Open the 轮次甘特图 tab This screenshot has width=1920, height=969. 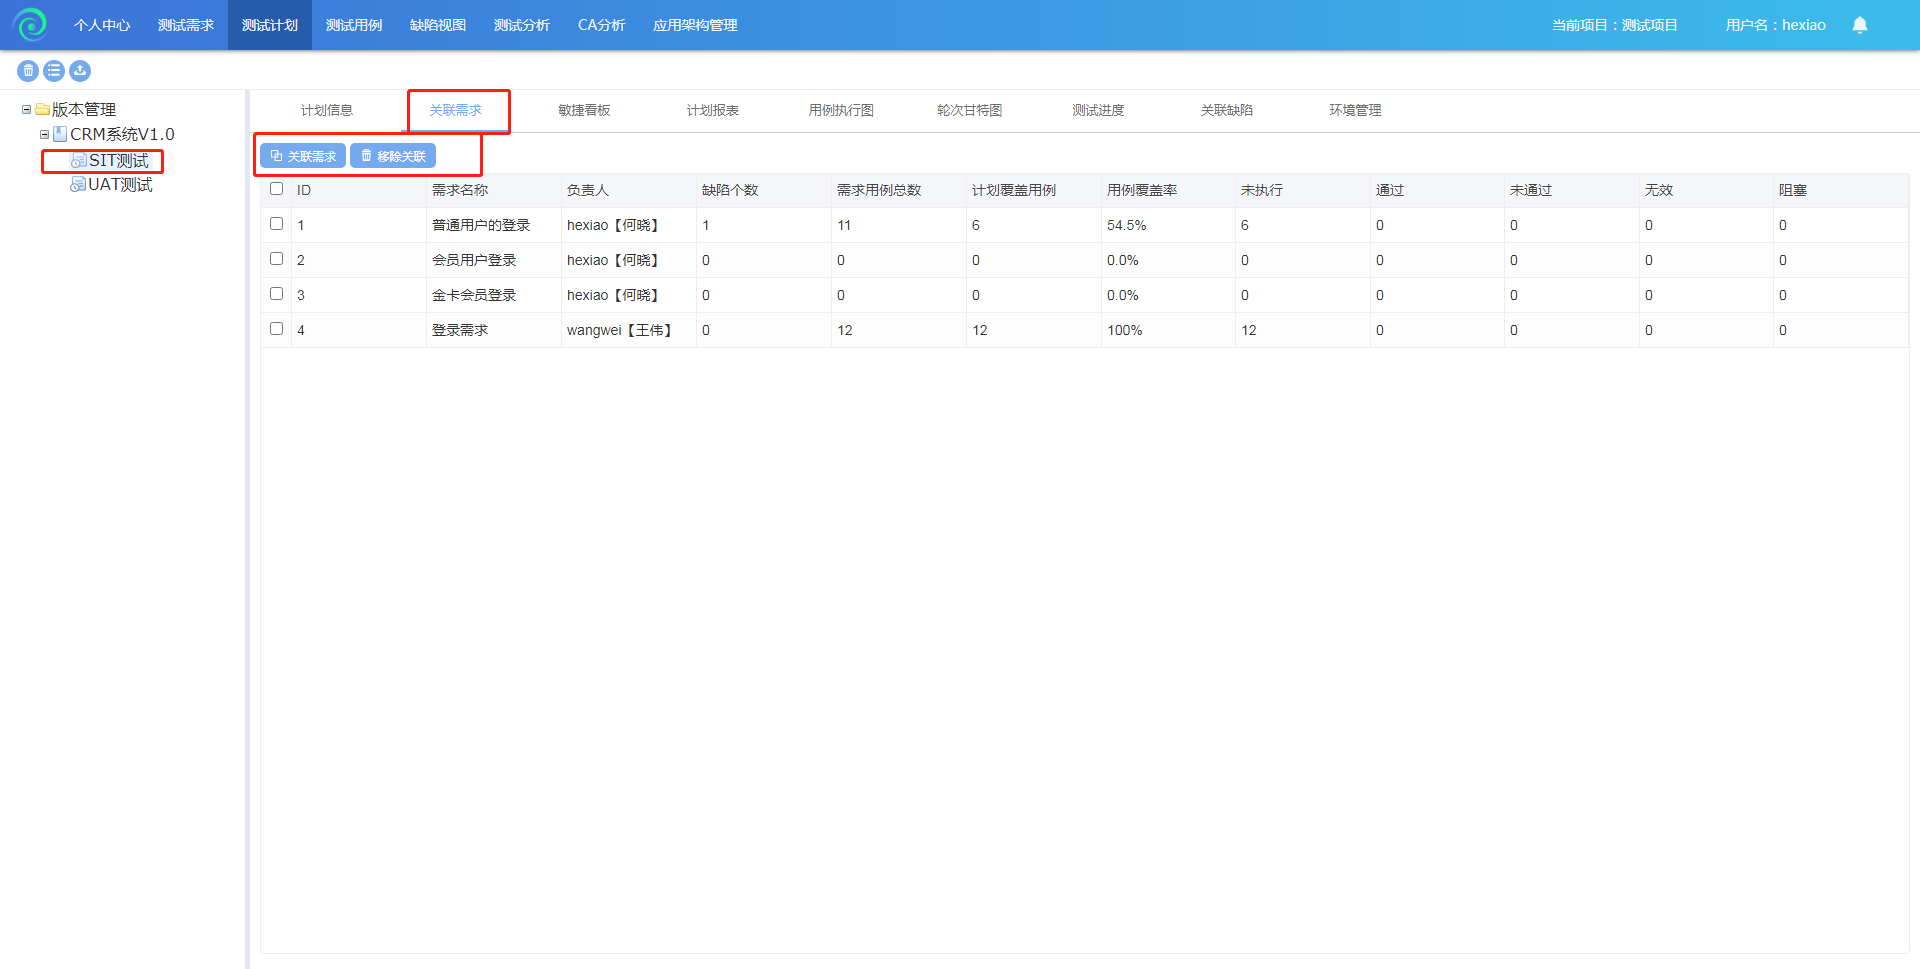coord(969,110)
